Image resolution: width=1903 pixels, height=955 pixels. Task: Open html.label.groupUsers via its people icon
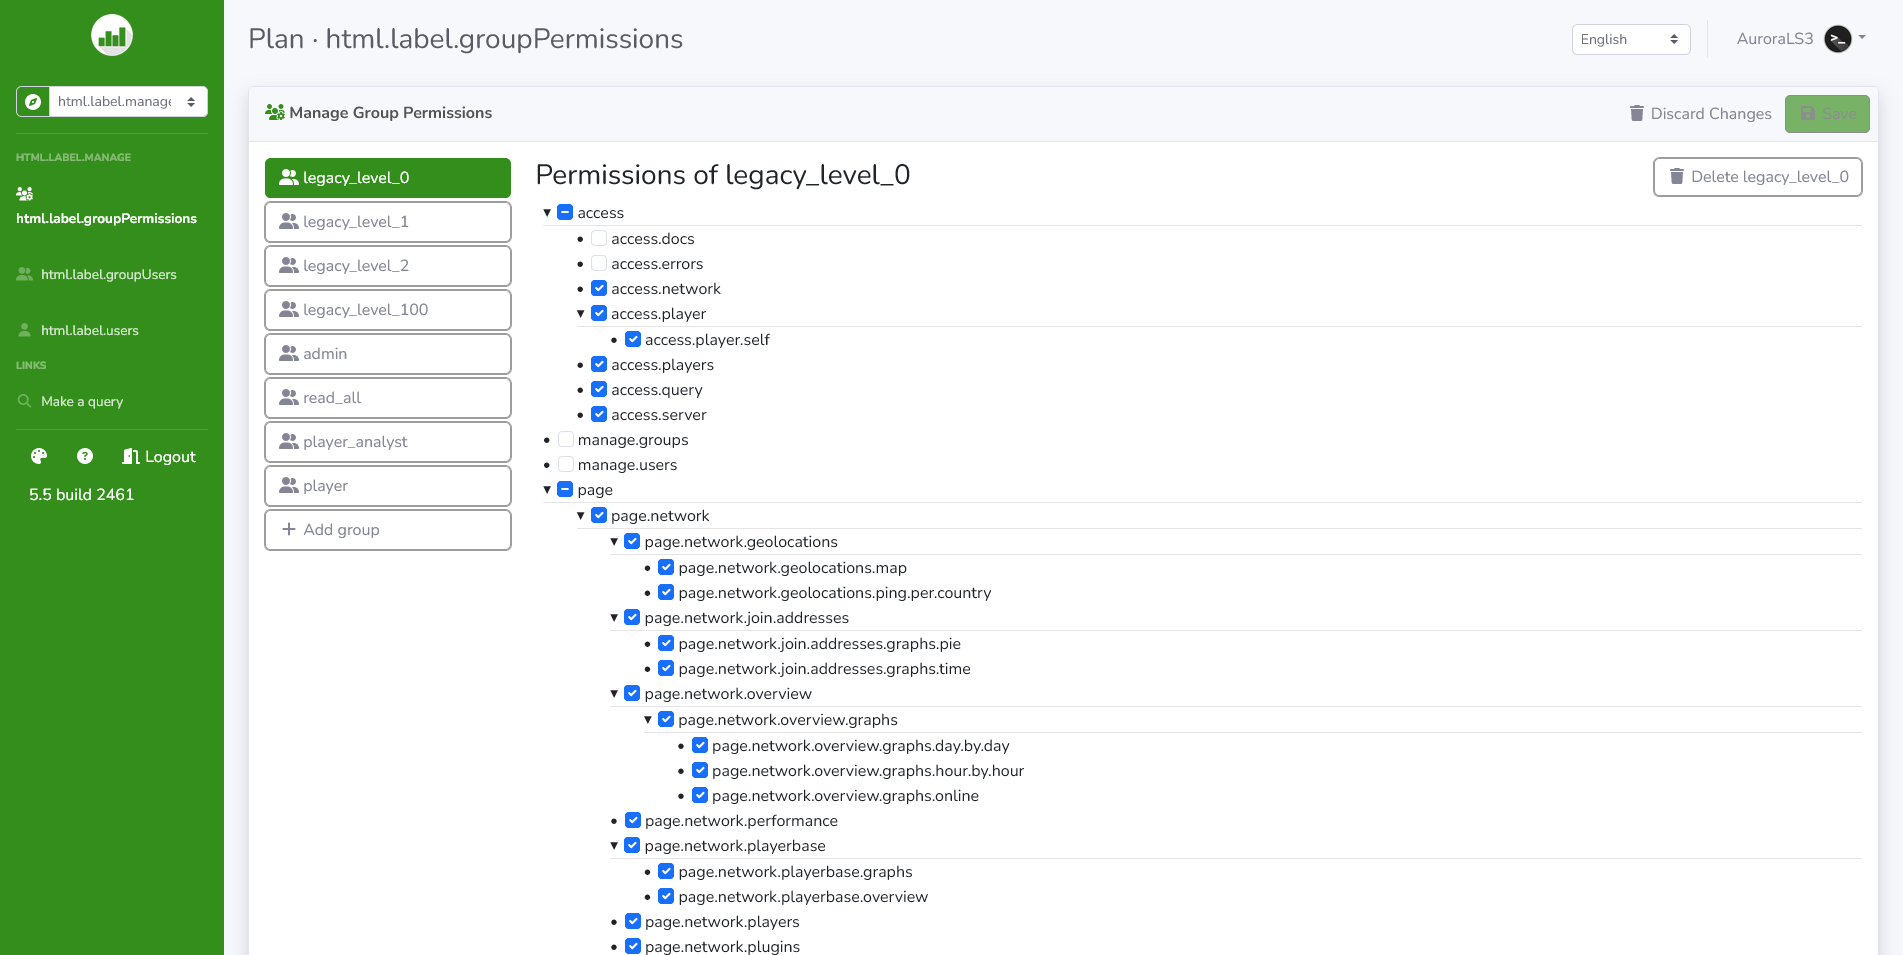[x=22, y=273]
